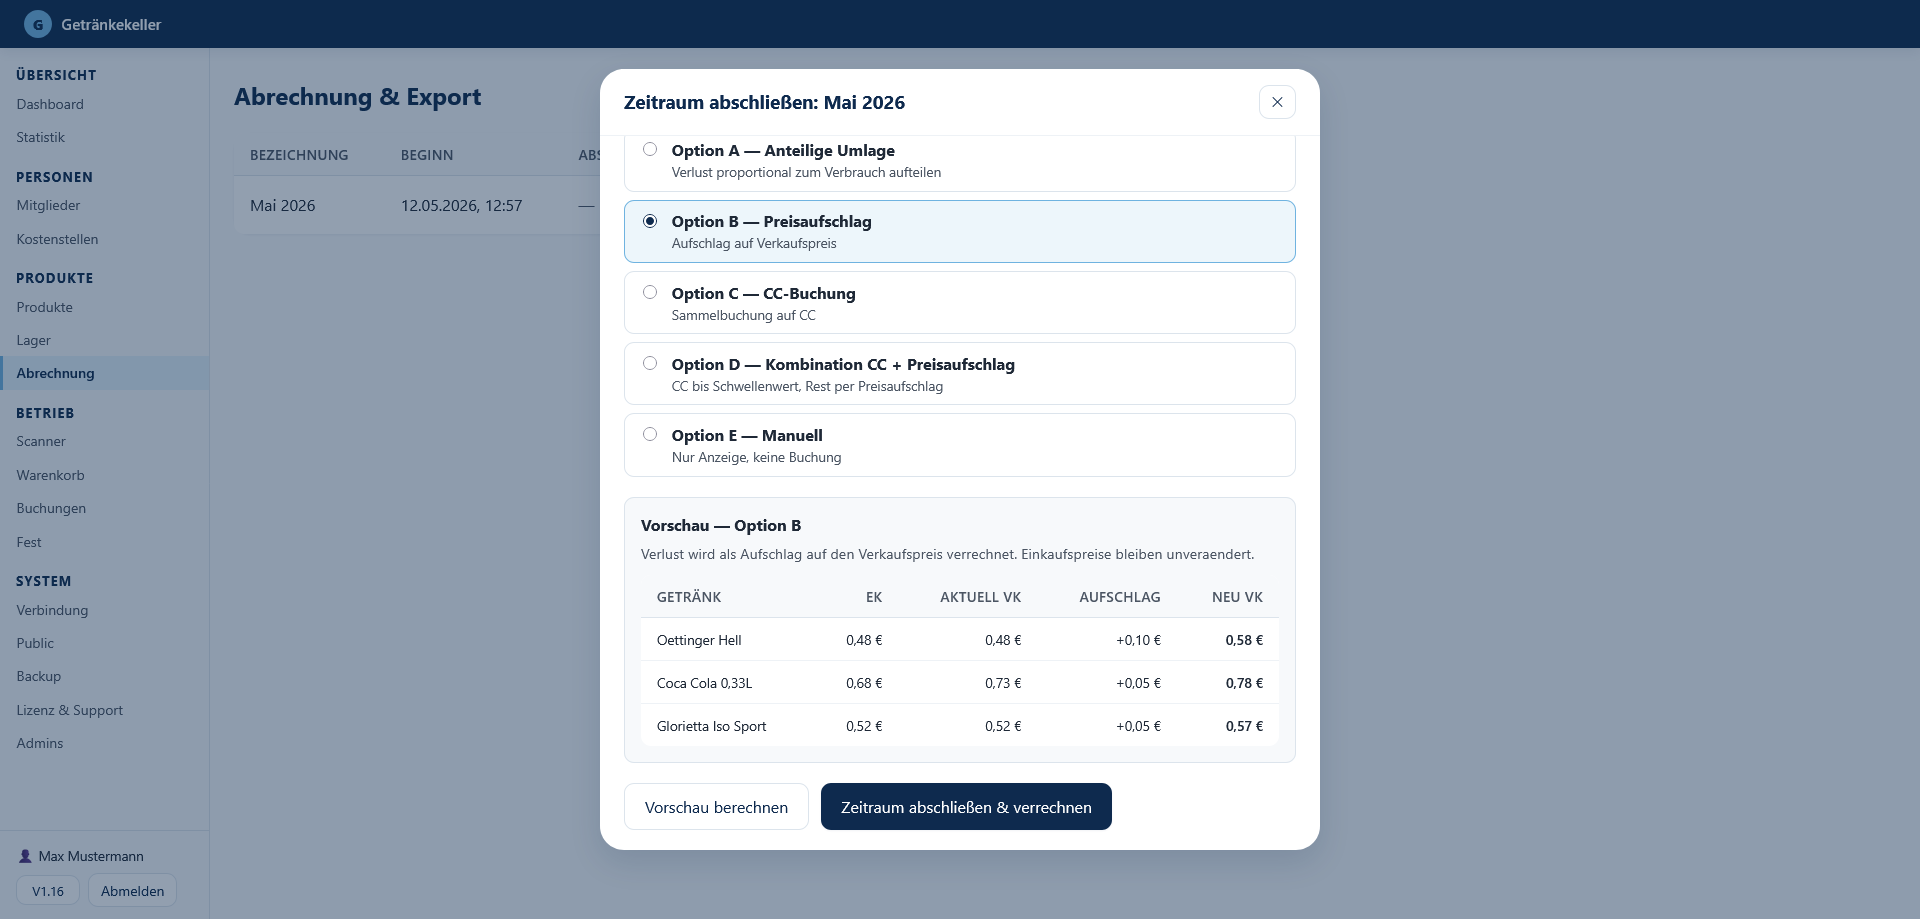
Task: Select Option E Manuell radio button
Action: click(x=650, y=435)
